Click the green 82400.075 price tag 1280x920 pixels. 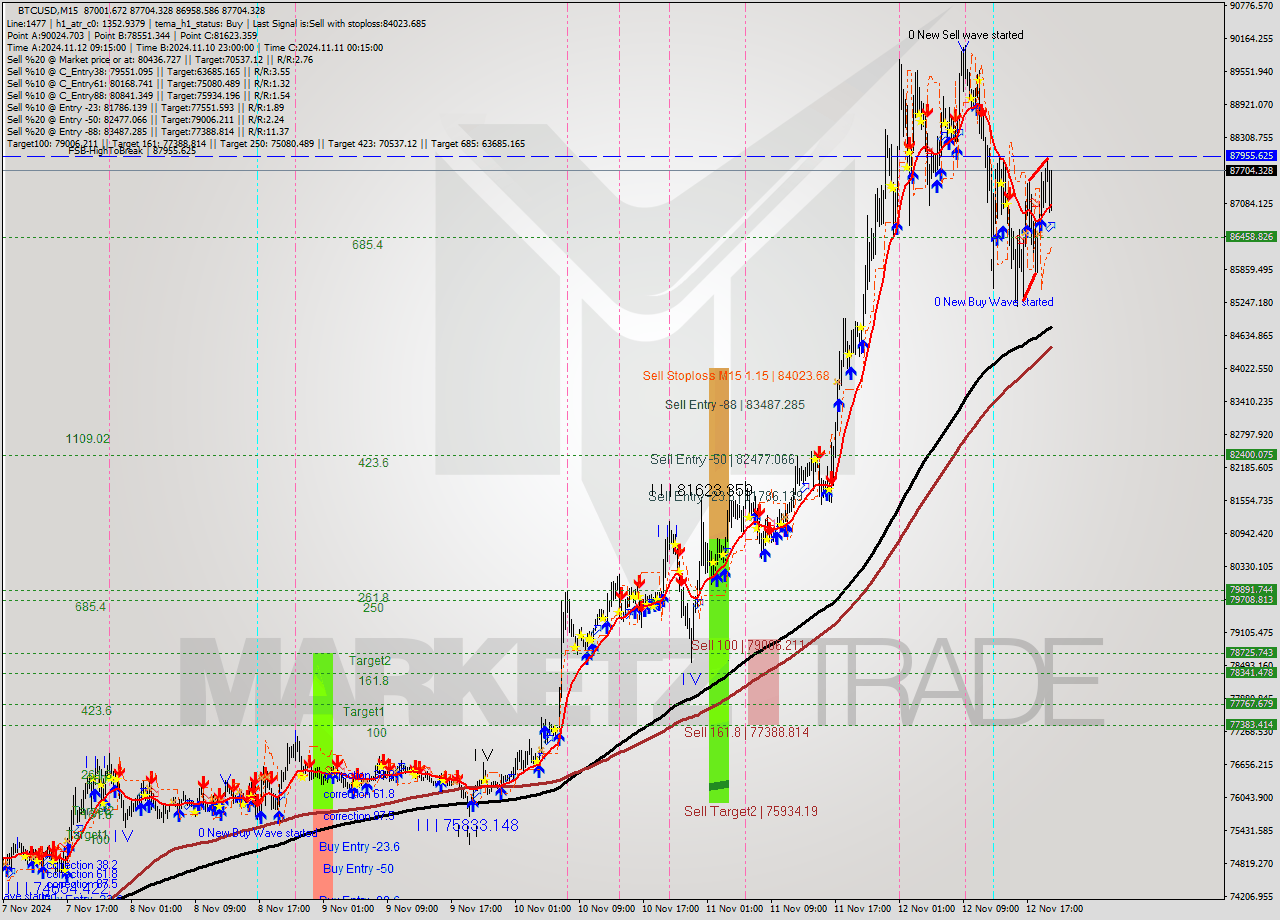[x=1250, y=455]
